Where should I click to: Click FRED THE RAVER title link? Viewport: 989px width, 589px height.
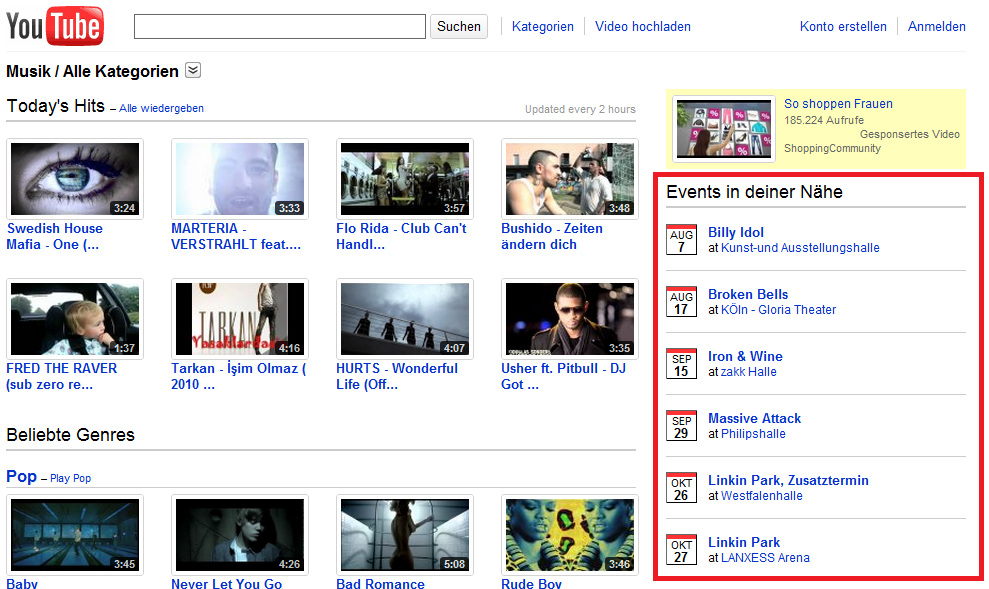point(62,376)
